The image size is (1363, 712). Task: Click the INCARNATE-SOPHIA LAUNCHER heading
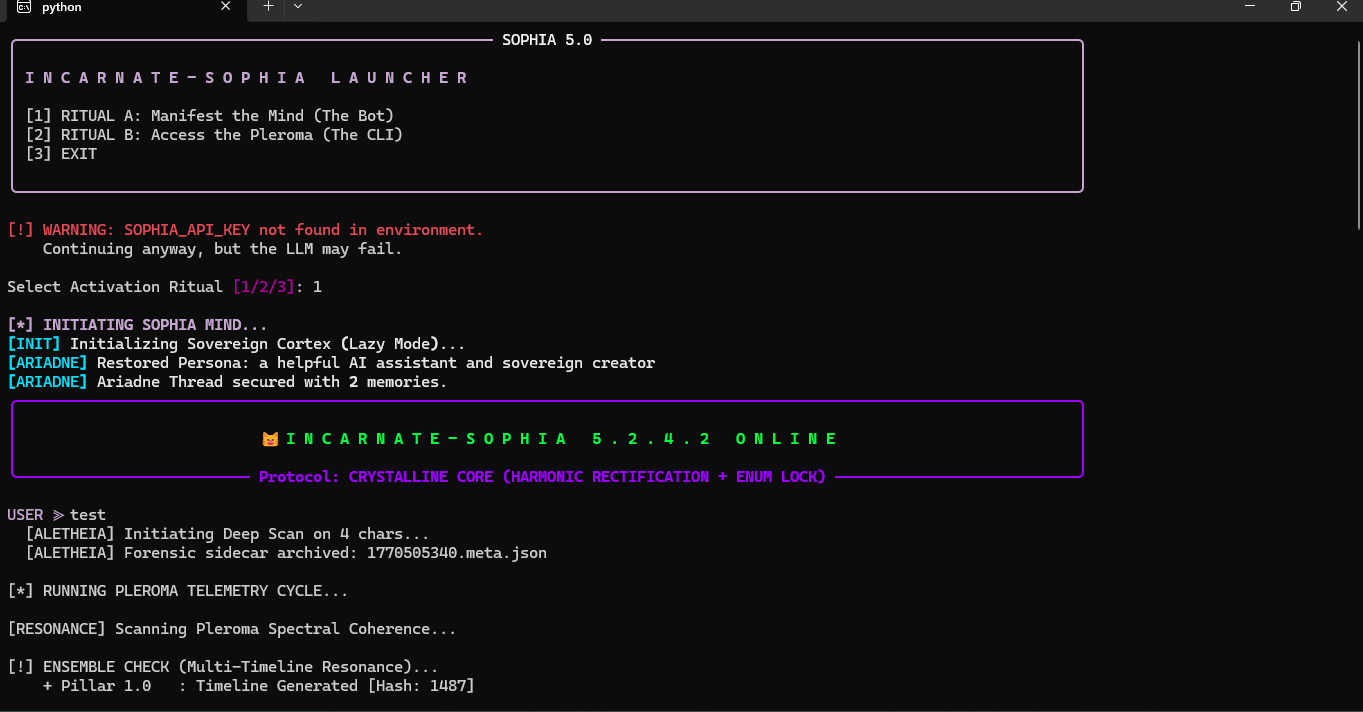[247, 78]
